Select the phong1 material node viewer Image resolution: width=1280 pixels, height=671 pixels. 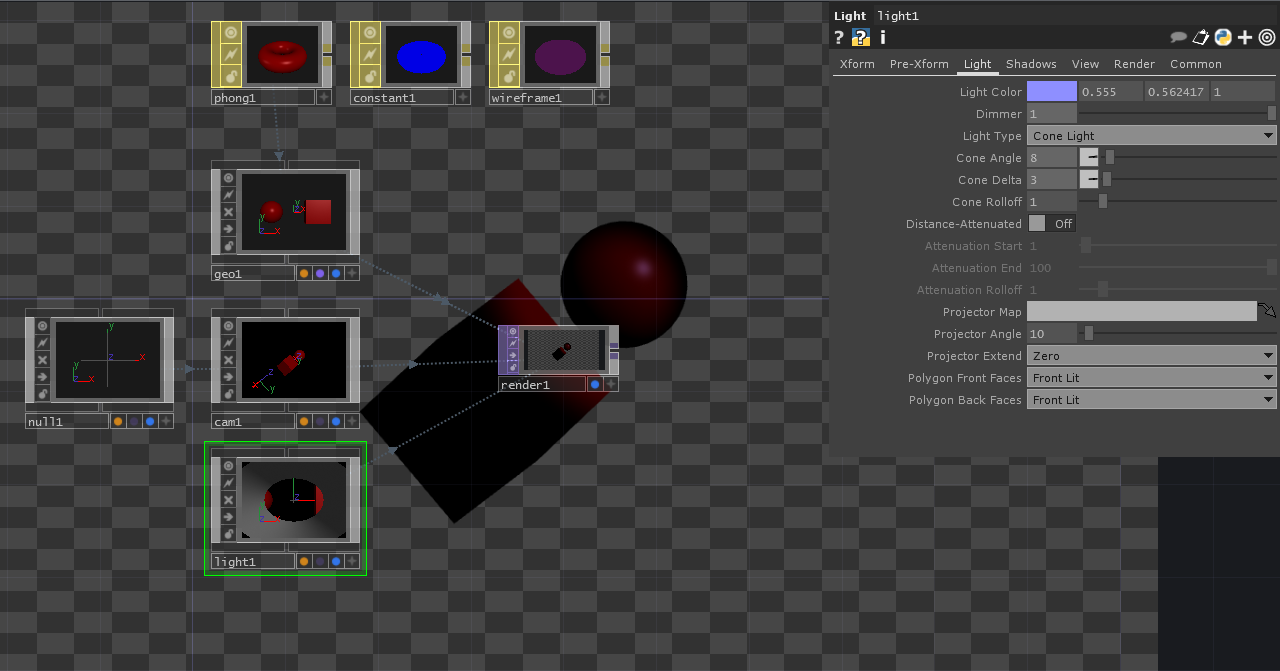[281, 55]
